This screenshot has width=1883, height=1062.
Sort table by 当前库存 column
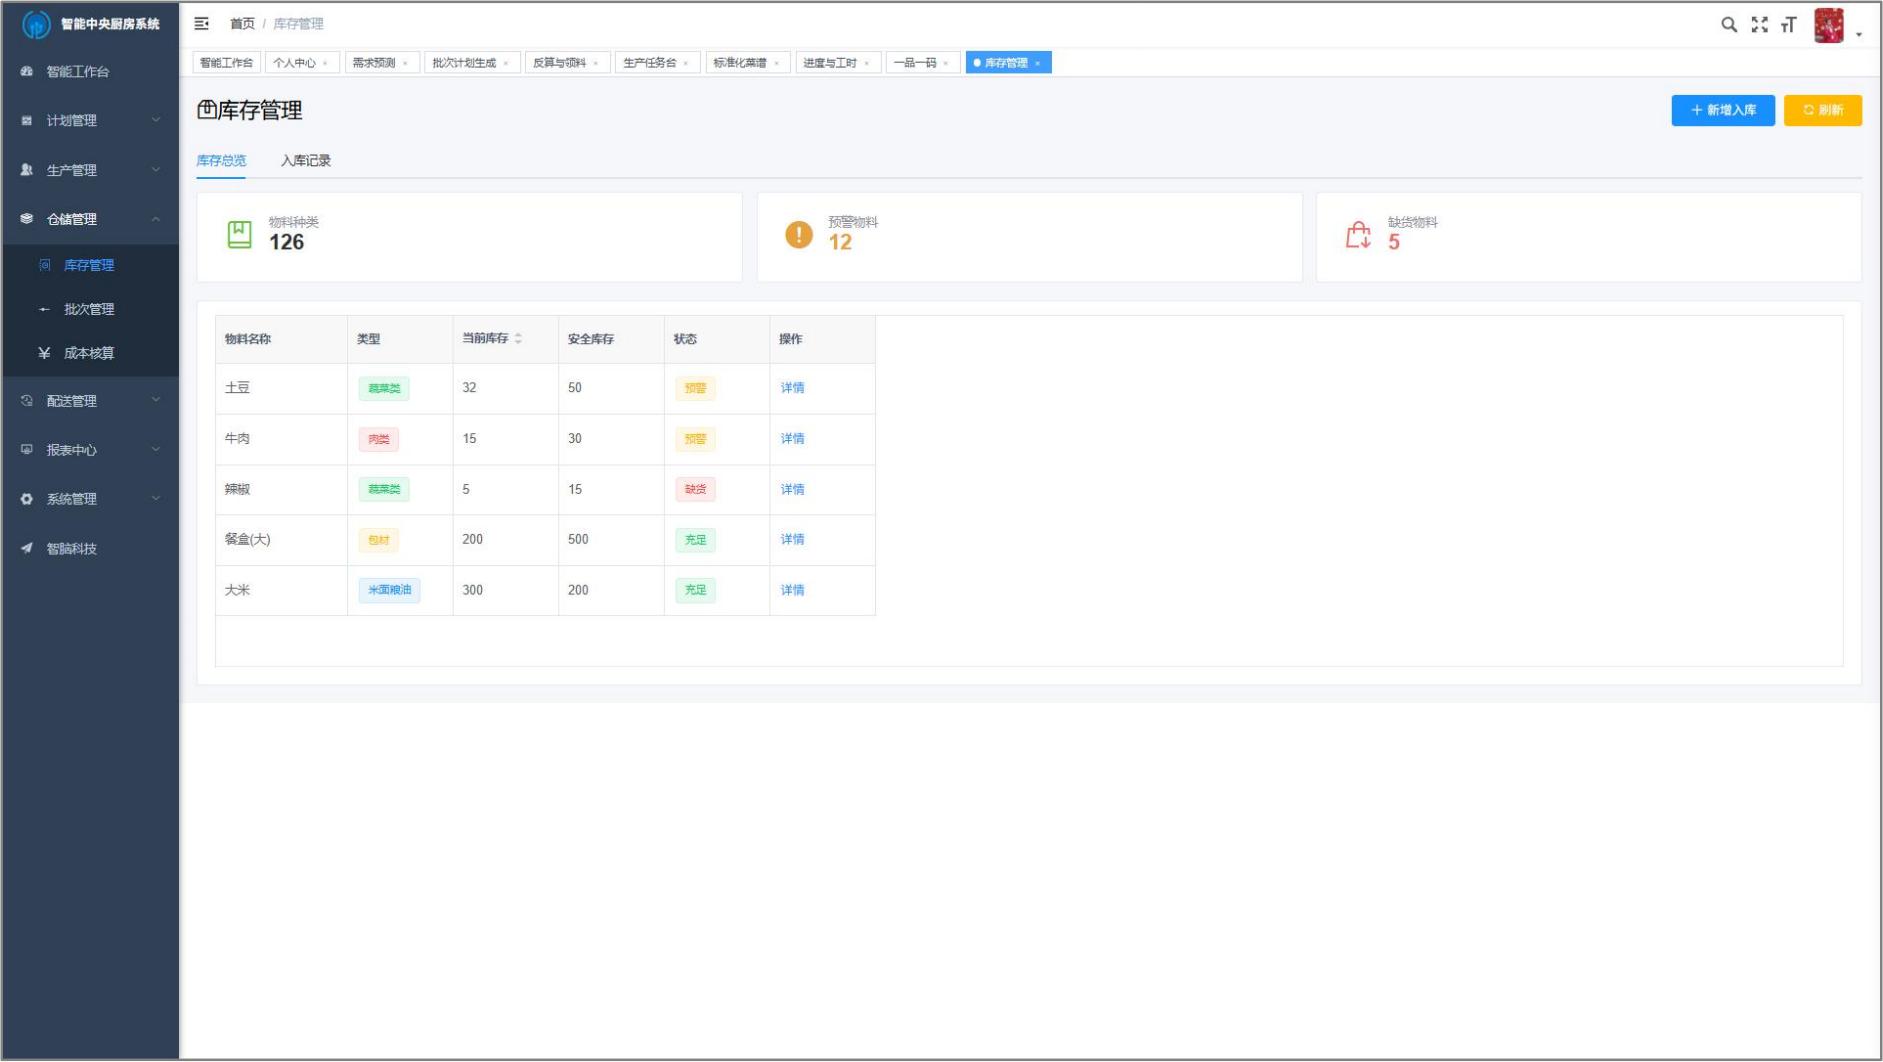pyautogui.click(x=518, y=339)
